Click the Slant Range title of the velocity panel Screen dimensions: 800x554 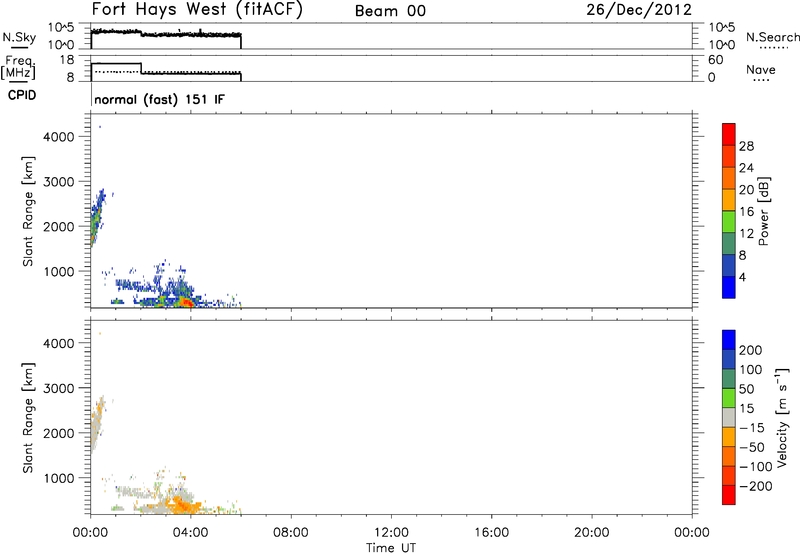click(x=28, y=418)
